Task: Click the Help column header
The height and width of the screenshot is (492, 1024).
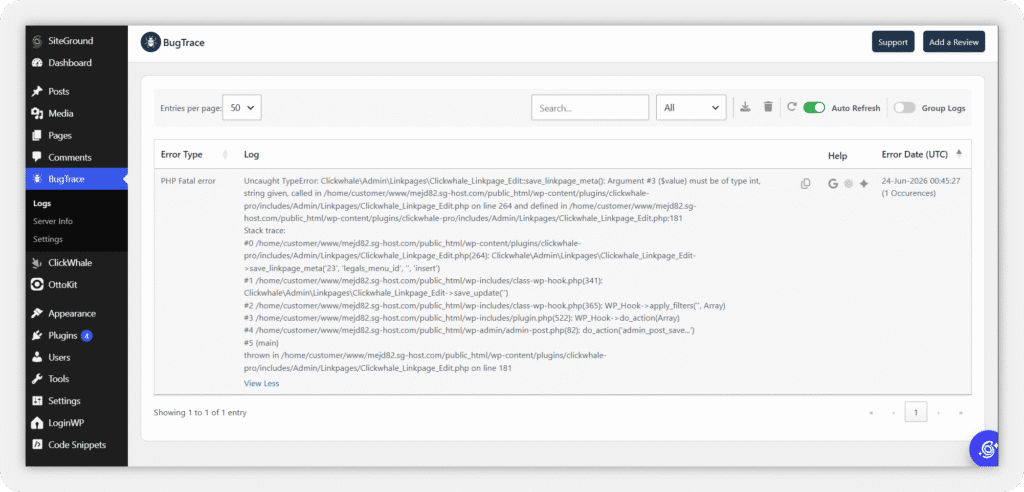Action: [837, 156]
